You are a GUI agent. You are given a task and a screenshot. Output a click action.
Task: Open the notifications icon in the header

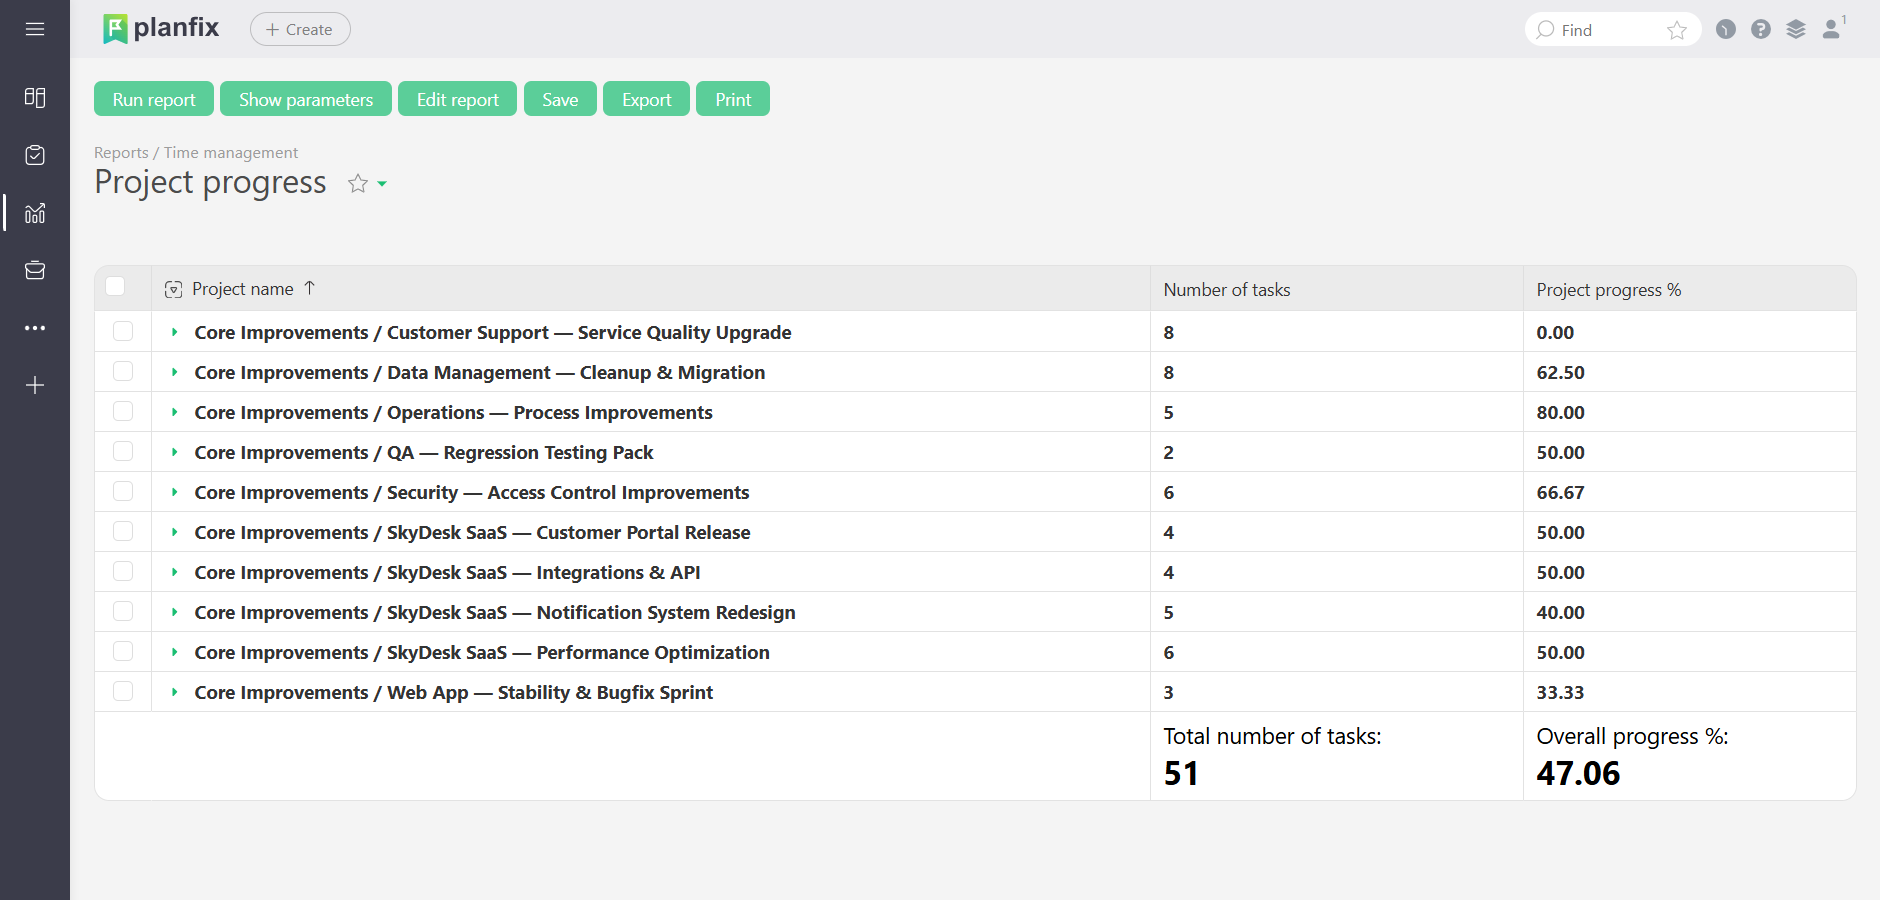click(x=1726, y=29)
